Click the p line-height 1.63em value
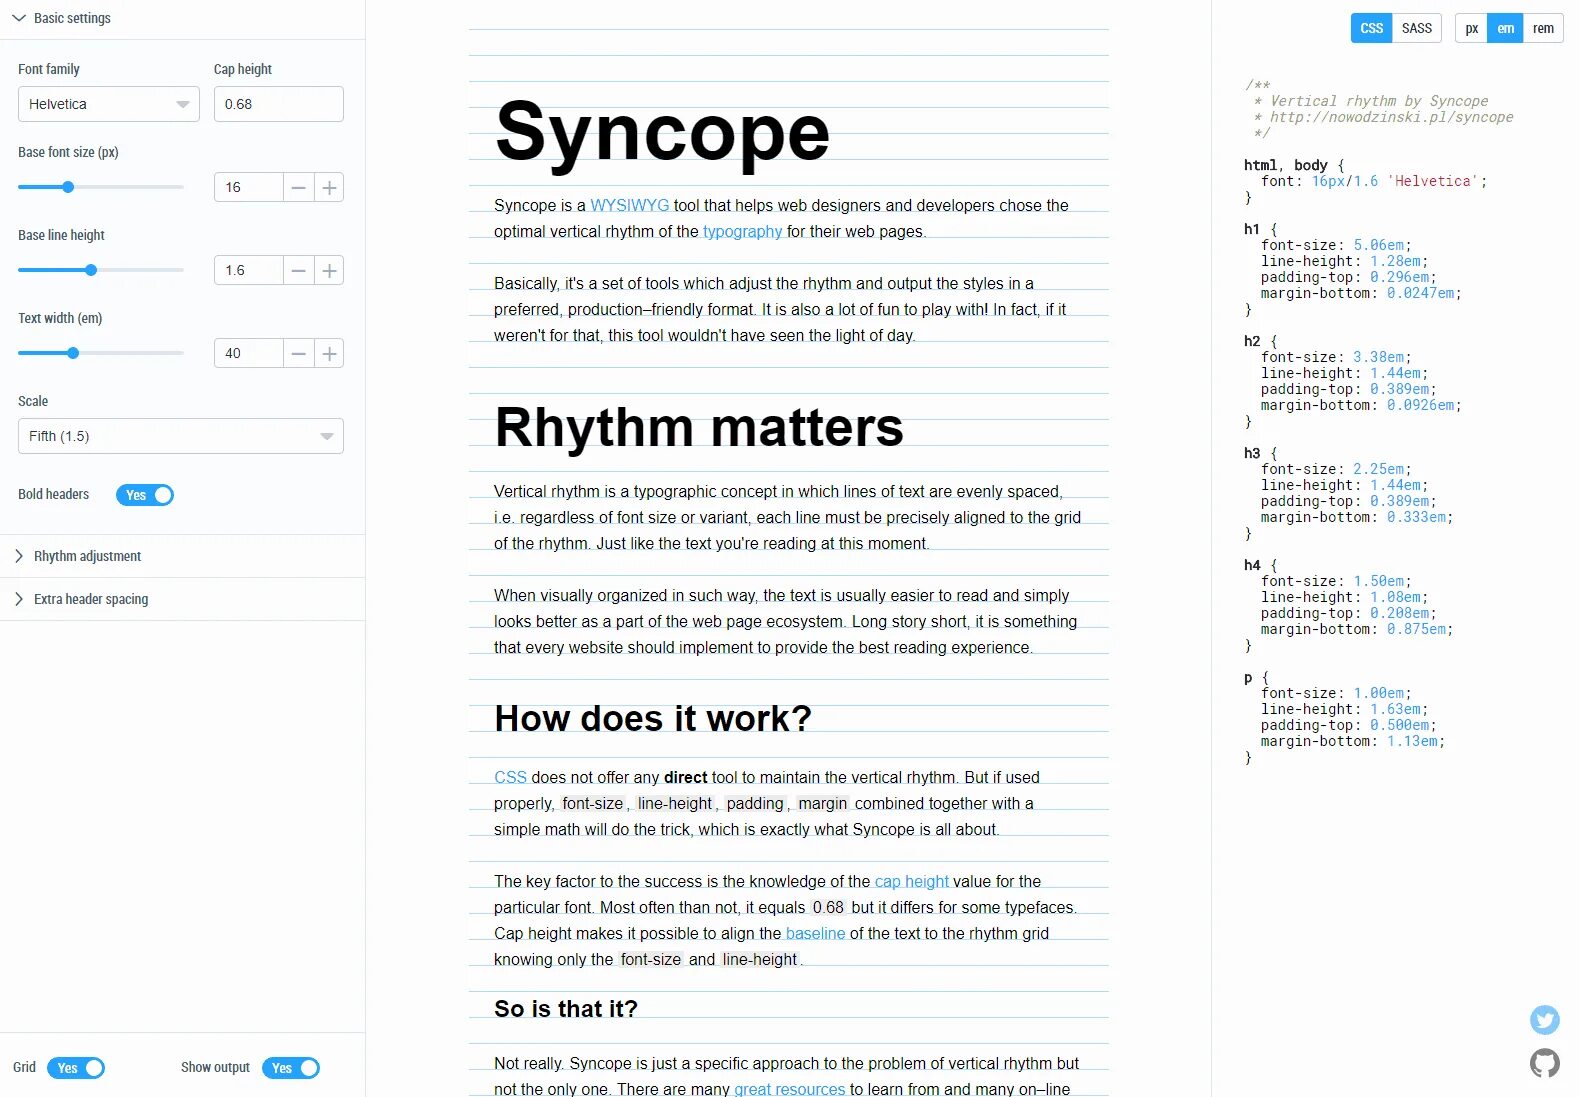 click(x=1396, y=709)
